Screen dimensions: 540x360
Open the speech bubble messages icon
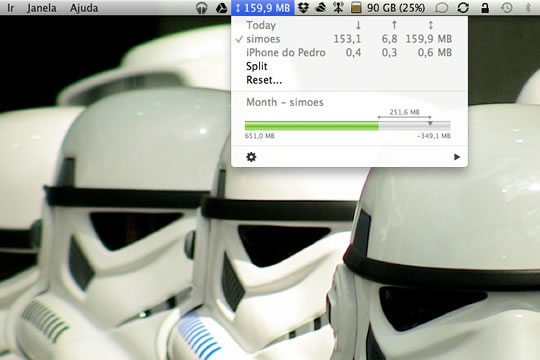(442, 8)
